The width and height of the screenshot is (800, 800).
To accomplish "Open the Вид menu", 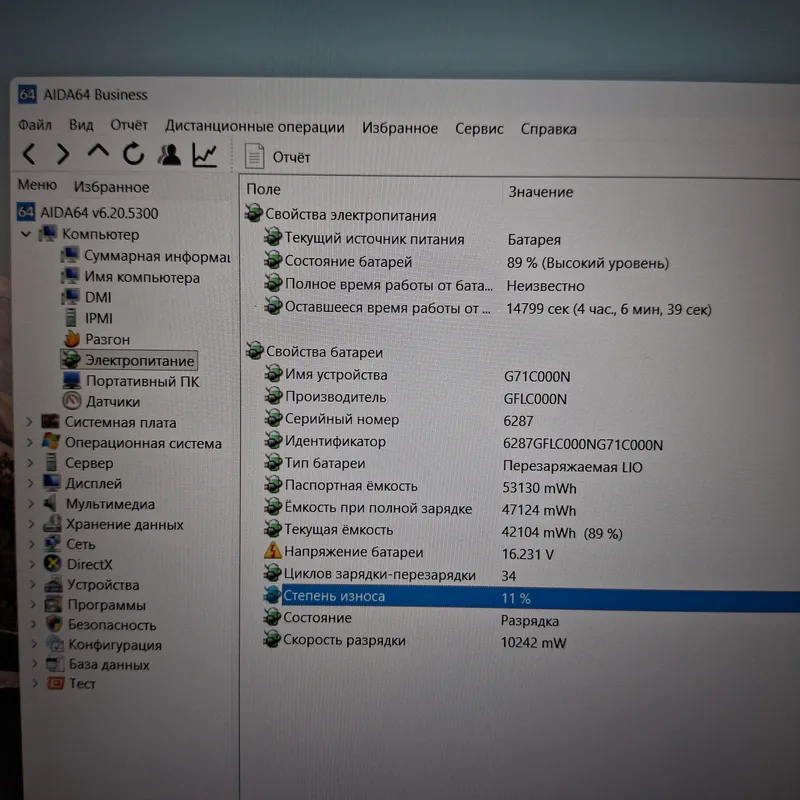I will (81, 125).
